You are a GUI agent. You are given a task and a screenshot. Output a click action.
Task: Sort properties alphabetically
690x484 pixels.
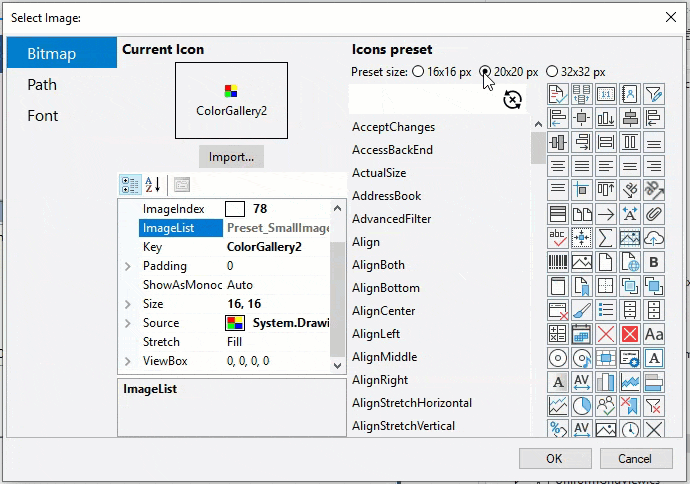[152, 185]
